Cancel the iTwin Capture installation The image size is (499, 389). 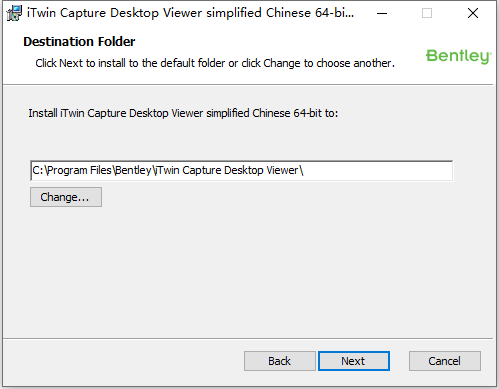[445, 361]
